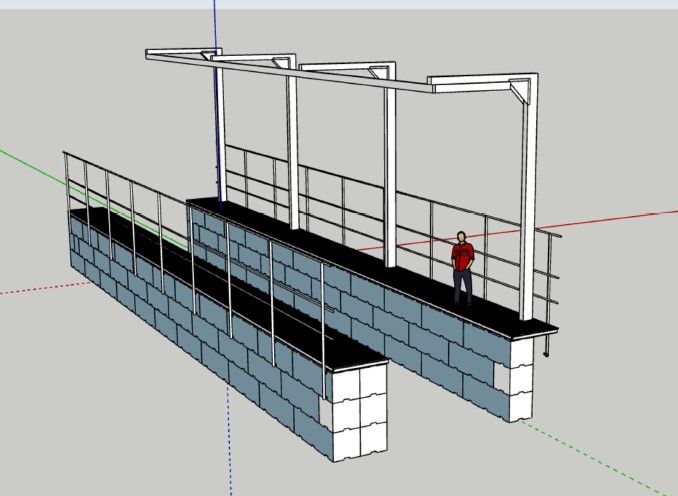Click the corner bracket atop the rightmost post
Screen dimensions: 678x496
[517, 92]
